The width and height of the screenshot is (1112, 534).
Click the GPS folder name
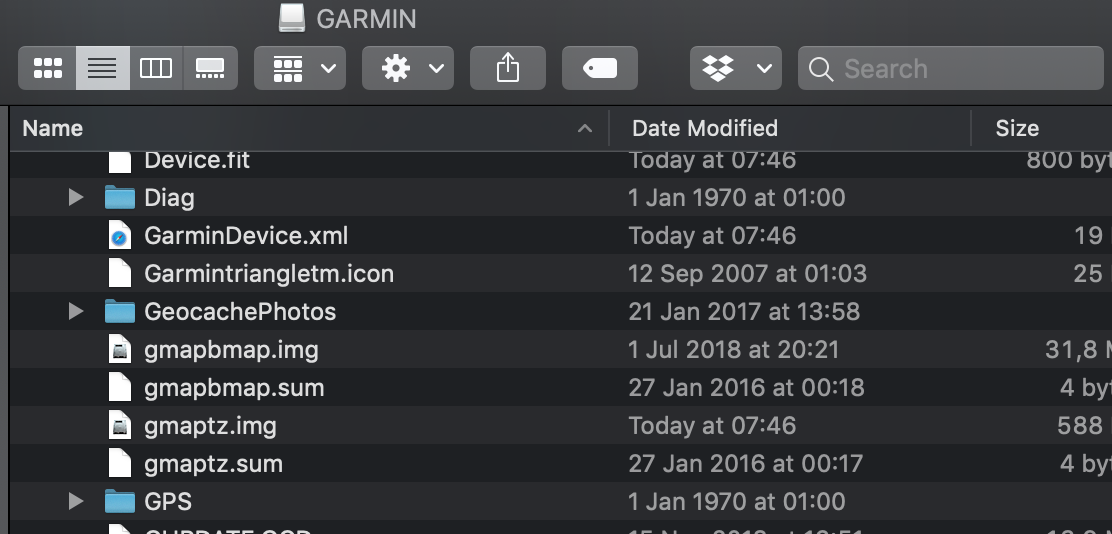pyautogui.click(x=168, y=501)
